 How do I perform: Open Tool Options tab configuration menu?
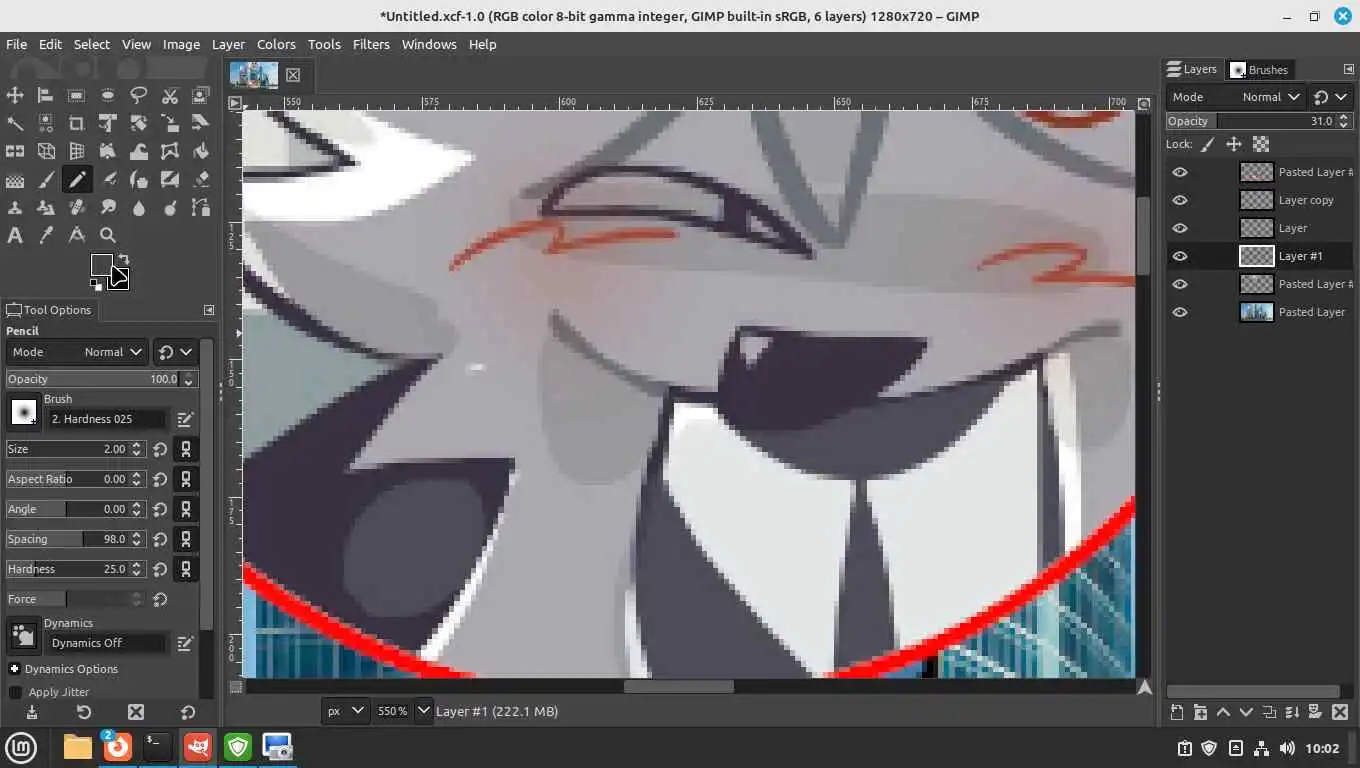point(209,310)
